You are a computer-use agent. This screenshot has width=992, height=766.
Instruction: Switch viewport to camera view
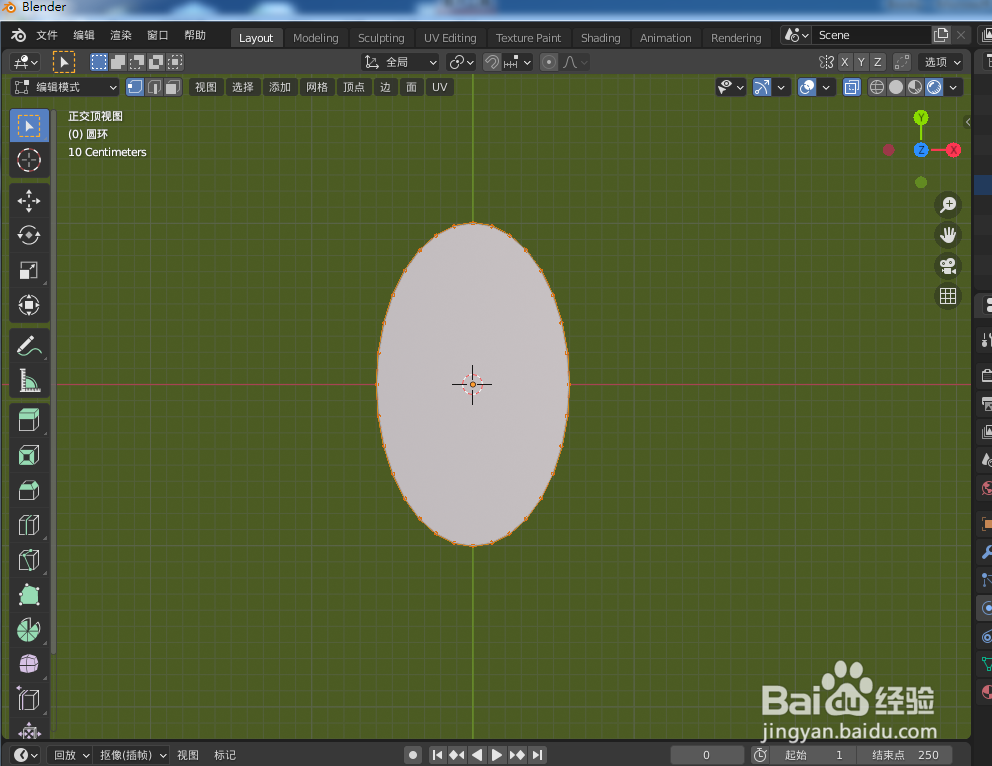(947, 266)
